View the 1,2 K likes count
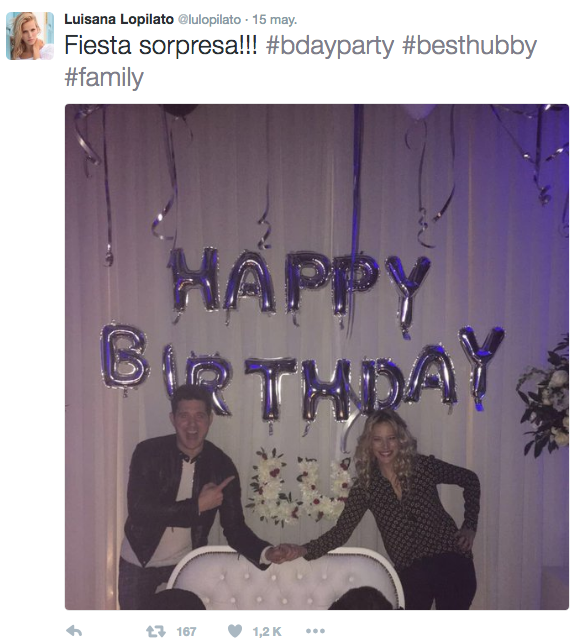 [267, 632]
